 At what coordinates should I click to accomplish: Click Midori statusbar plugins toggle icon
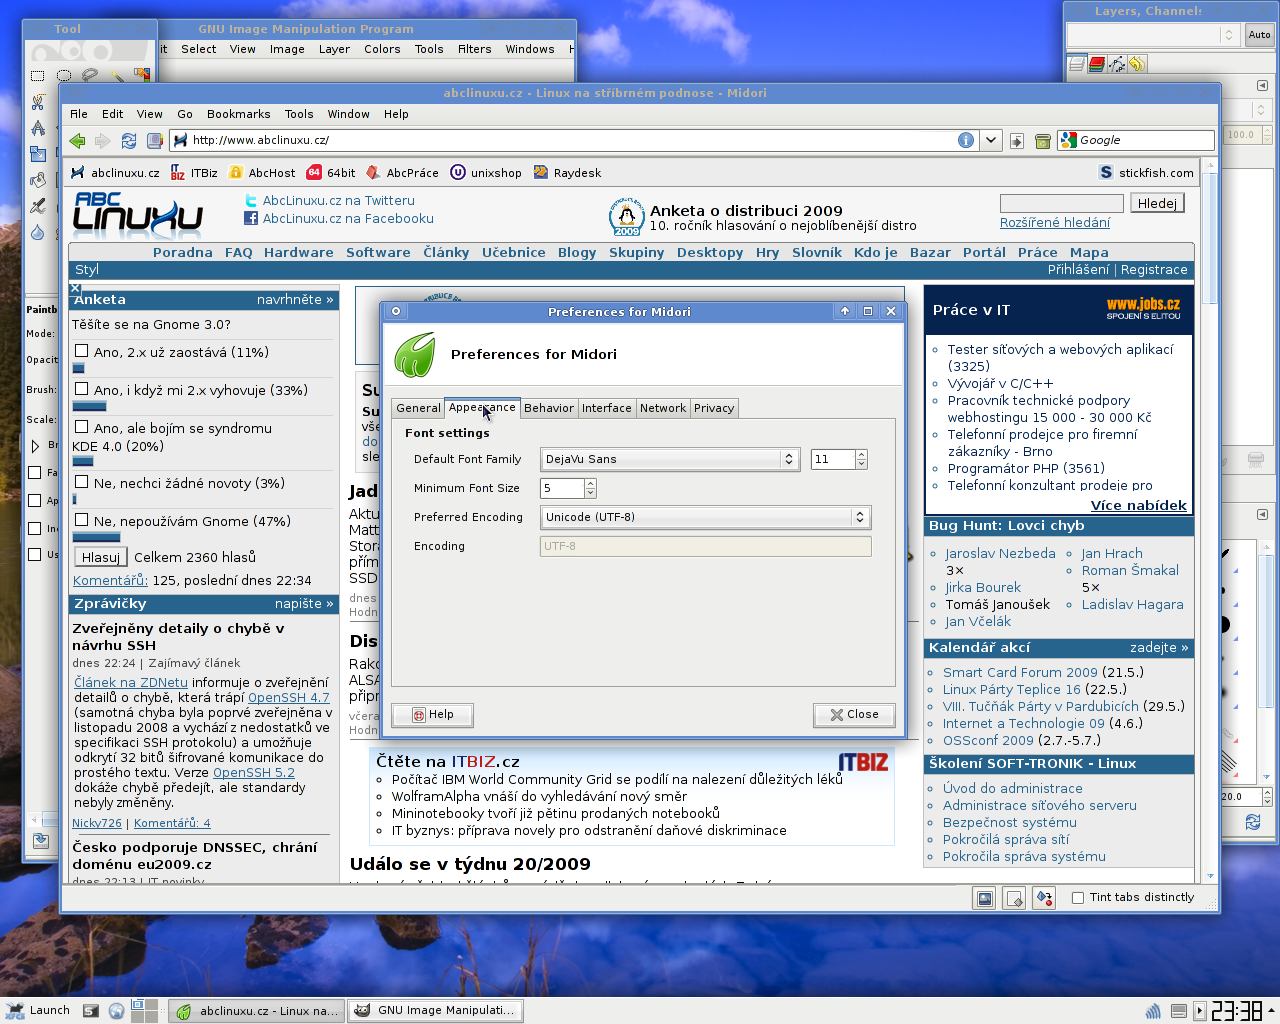(1044, 898)
